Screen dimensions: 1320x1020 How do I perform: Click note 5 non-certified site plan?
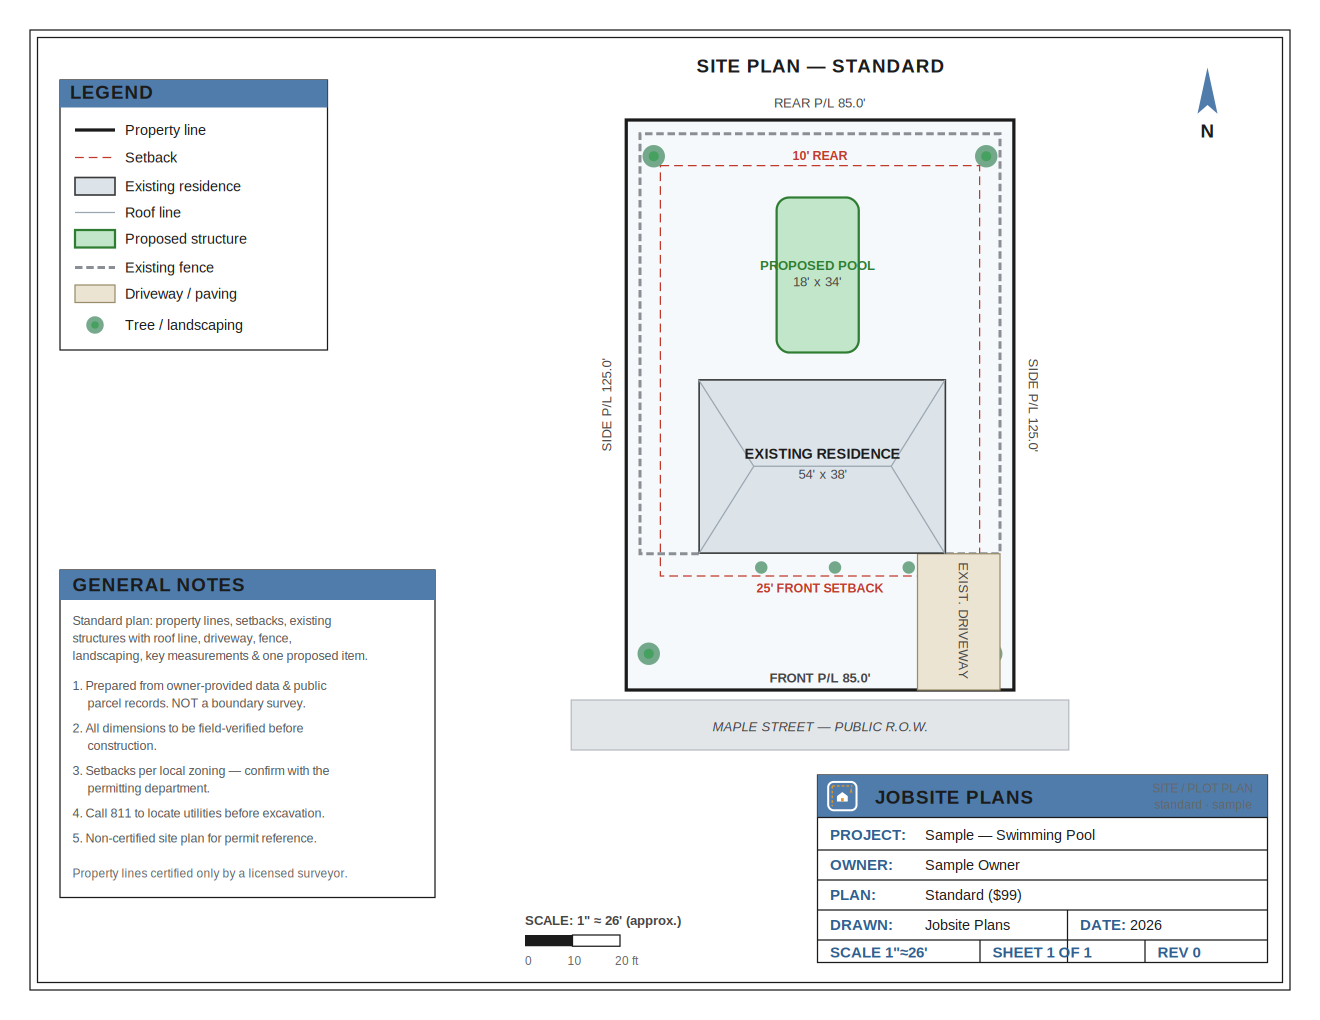194,838
